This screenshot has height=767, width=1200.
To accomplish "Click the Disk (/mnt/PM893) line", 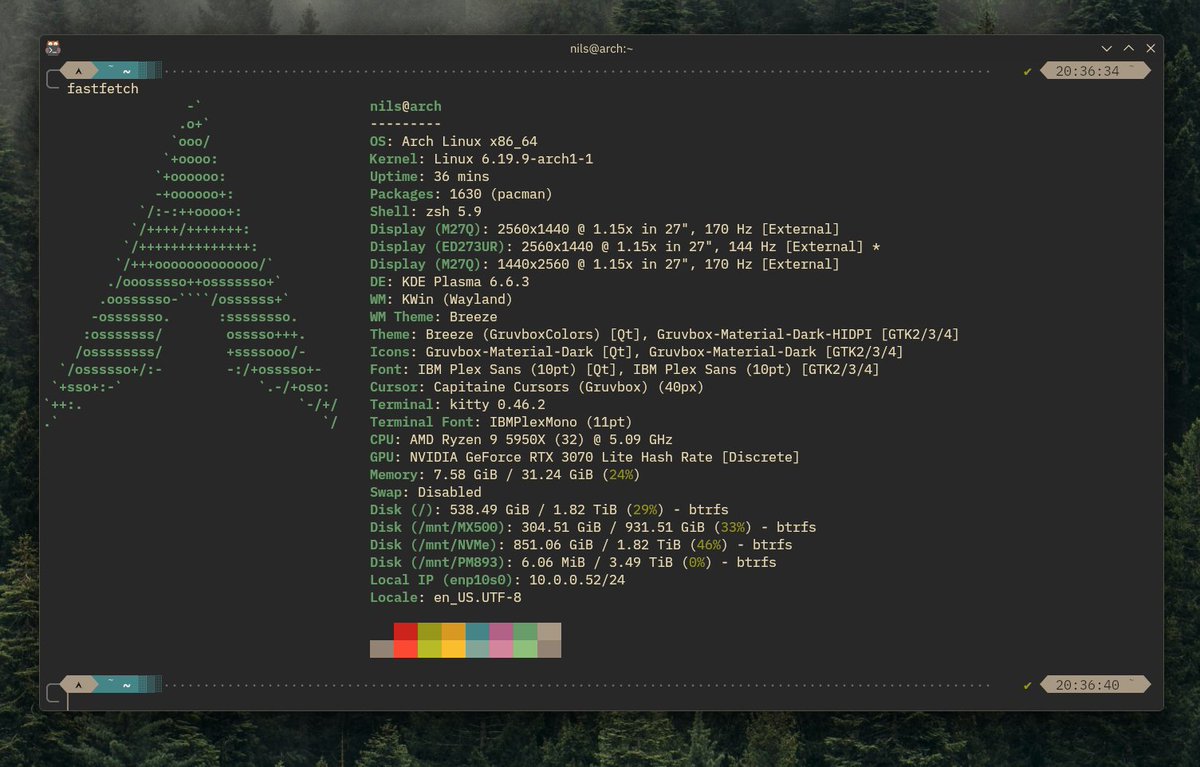I will (572, 562).
